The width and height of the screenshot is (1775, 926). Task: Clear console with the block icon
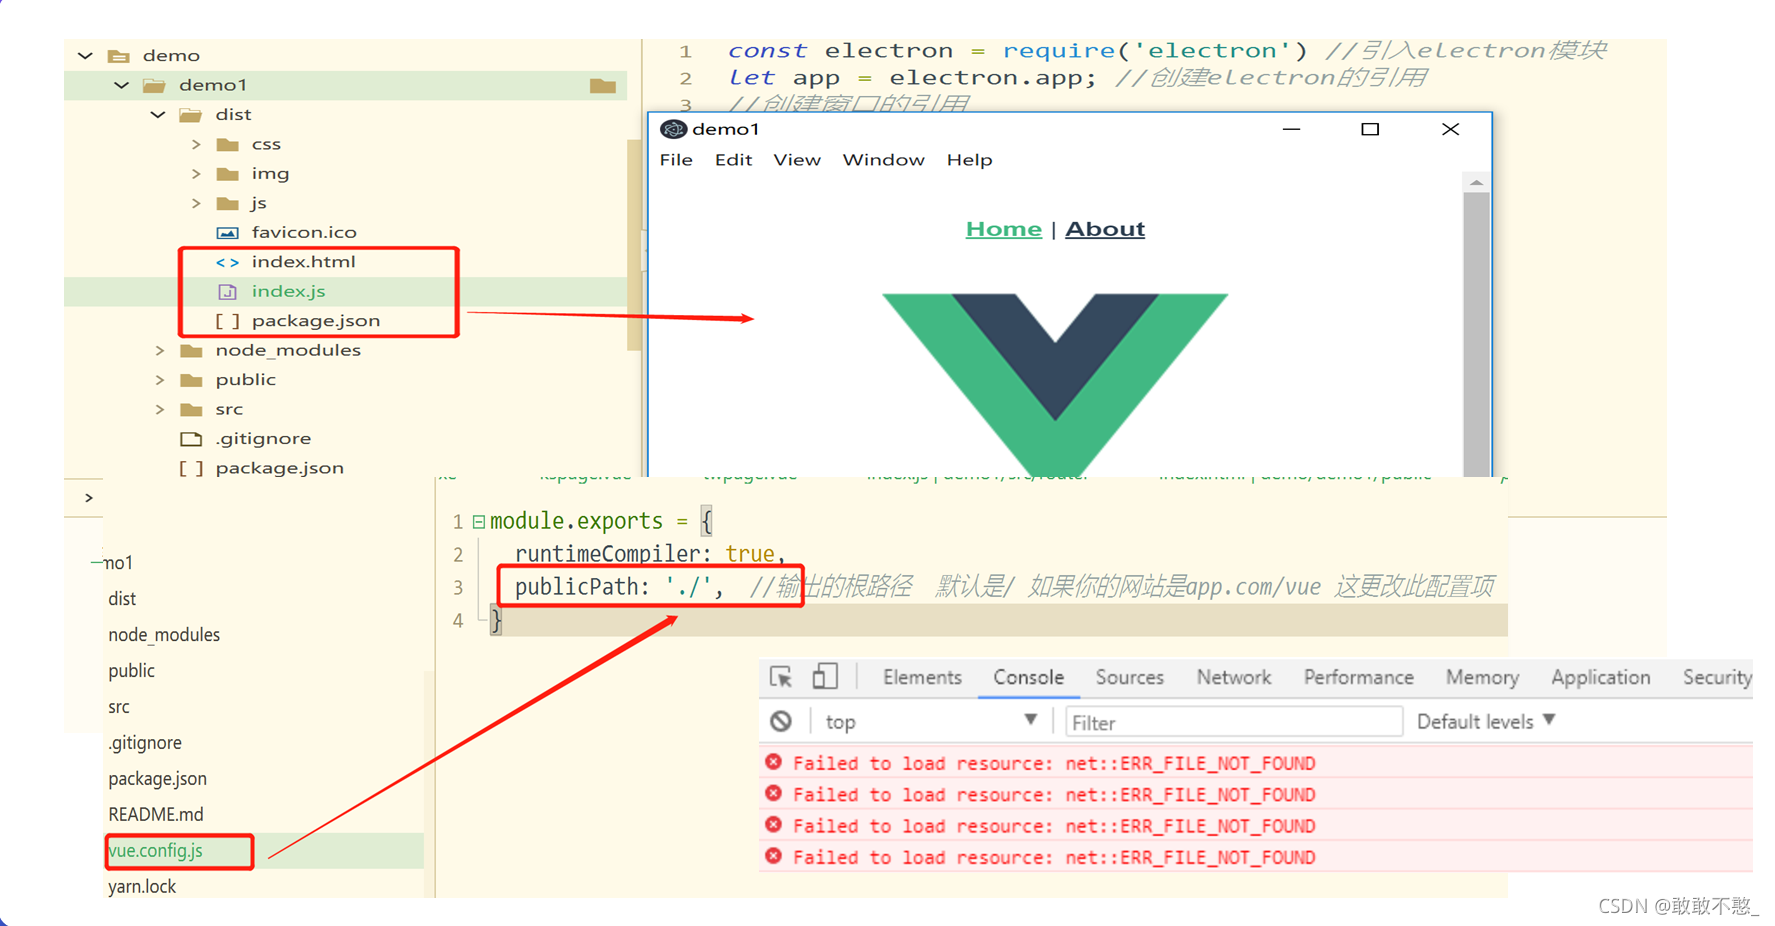(781, 721)
